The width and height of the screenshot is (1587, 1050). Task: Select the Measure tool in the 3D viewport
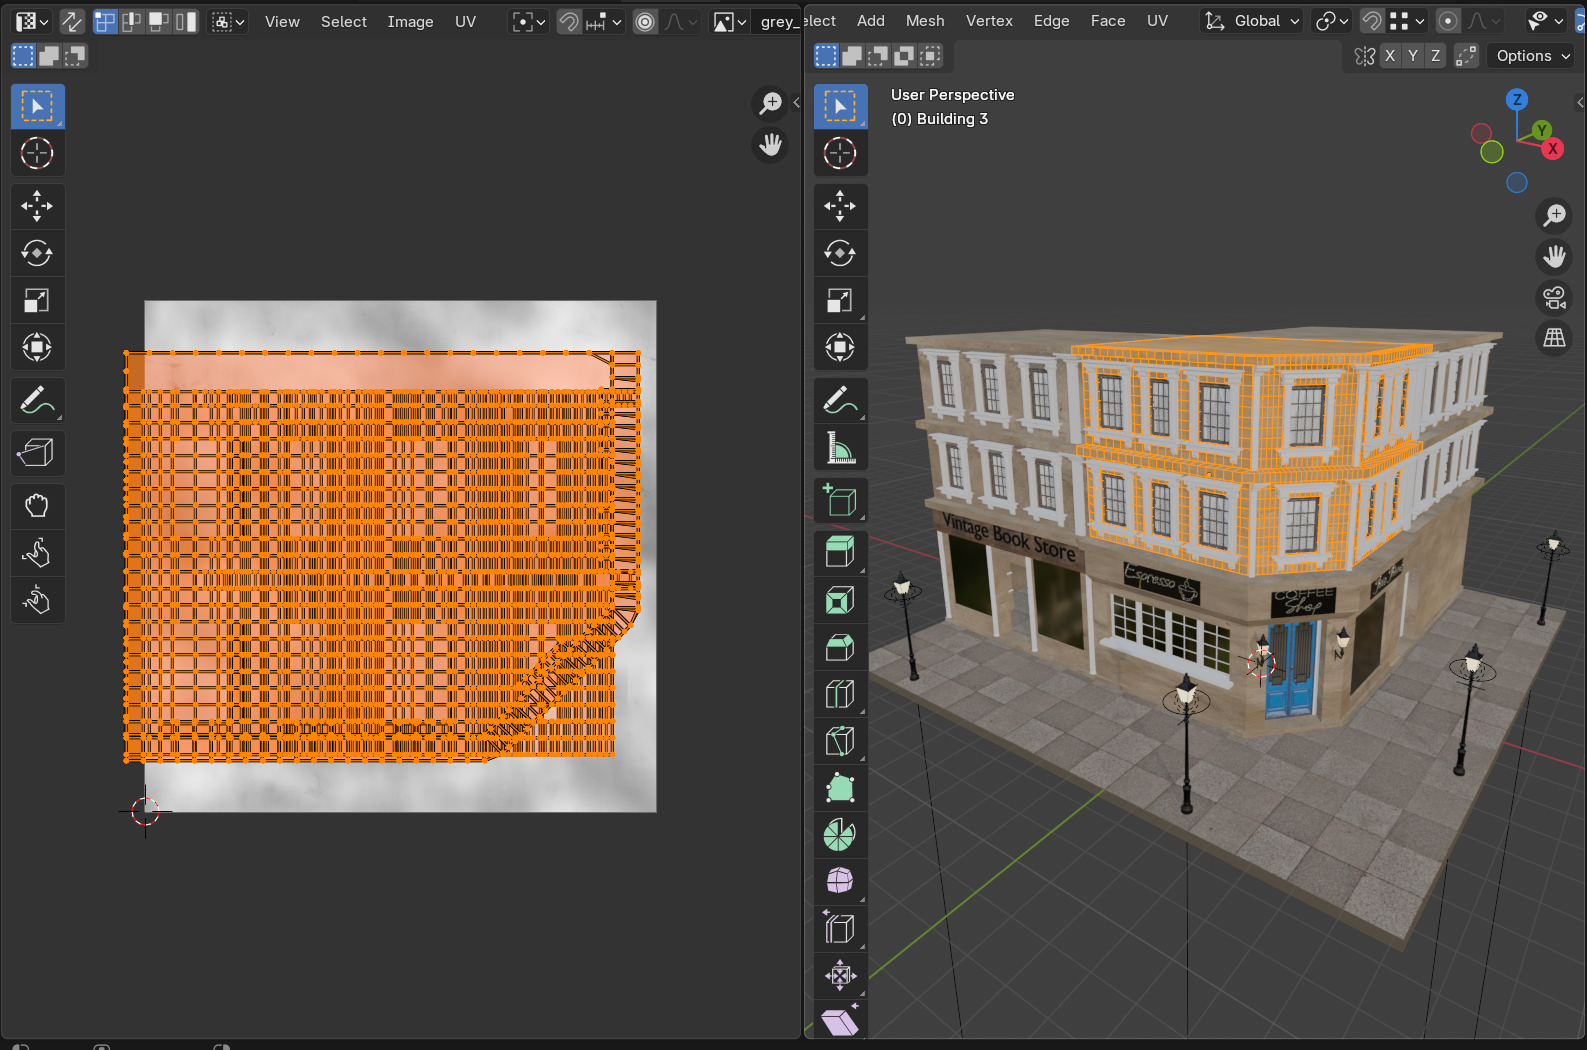840,448
